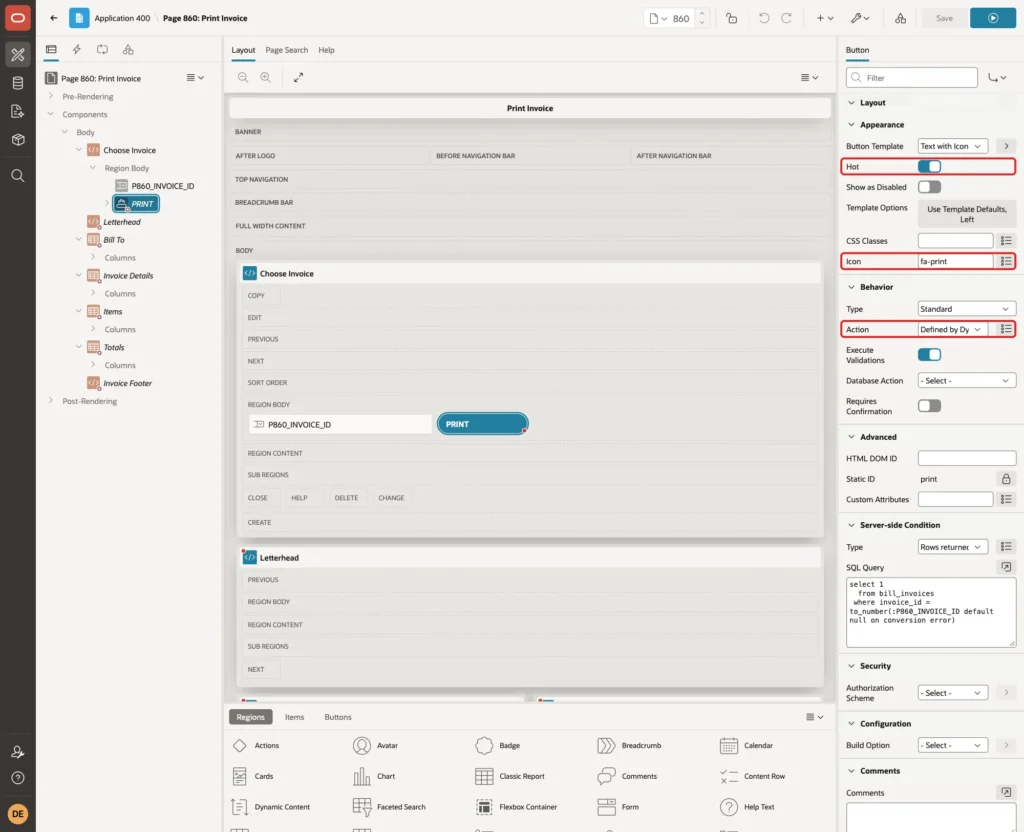Click the Save button
Viewport: 1024px width, 832px height.
click(944, 18)
